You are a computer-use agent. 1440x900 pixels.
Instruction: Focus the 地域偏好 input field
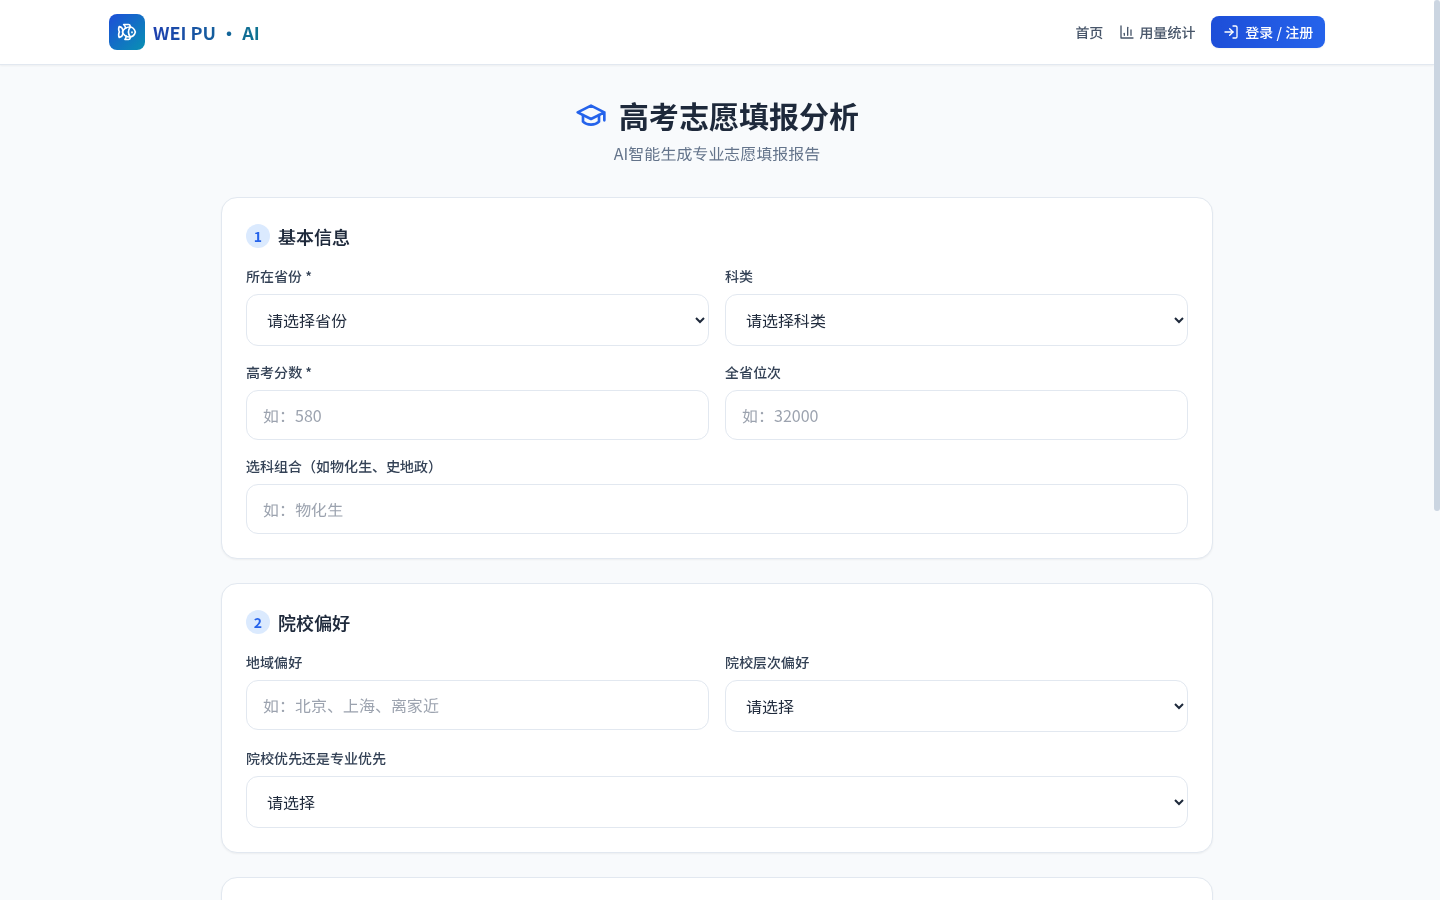pyautogui.click(x=477, y=705)
